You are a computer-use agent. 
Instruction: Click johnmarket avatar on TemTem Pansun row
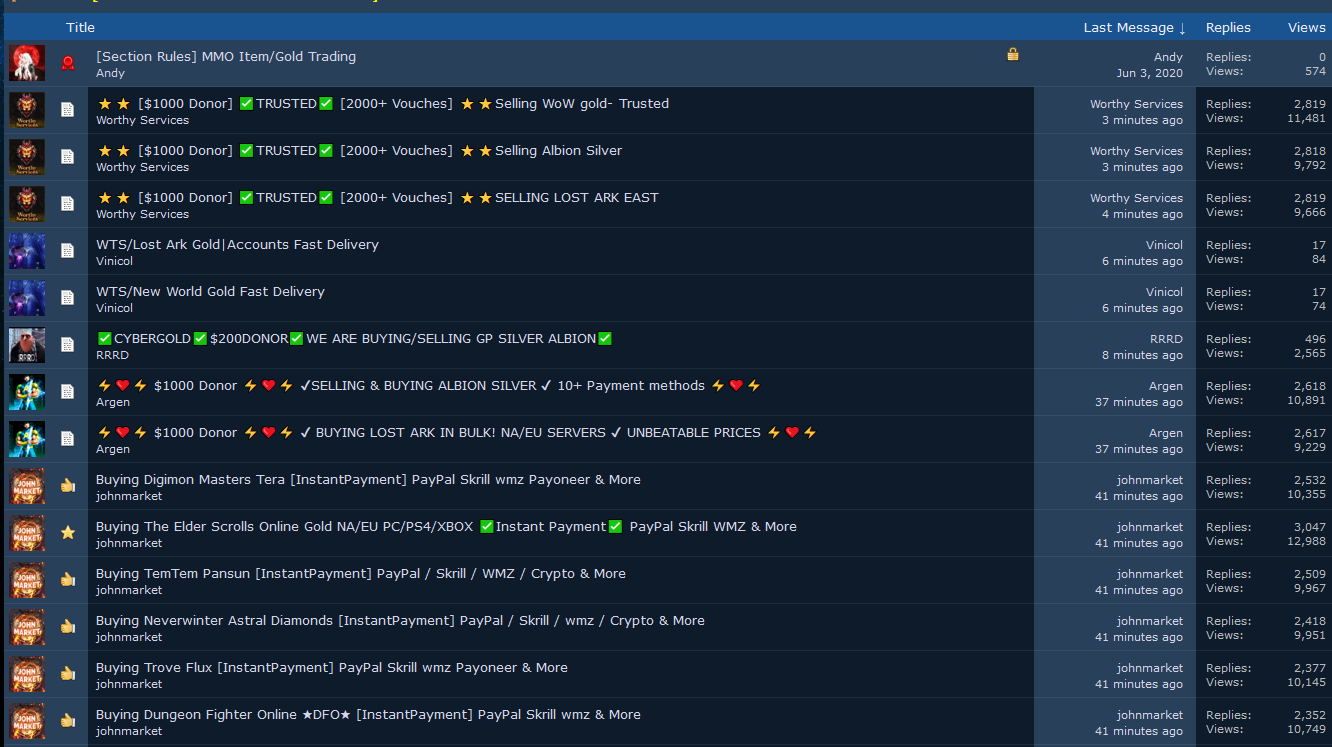[x=27, y=580]
